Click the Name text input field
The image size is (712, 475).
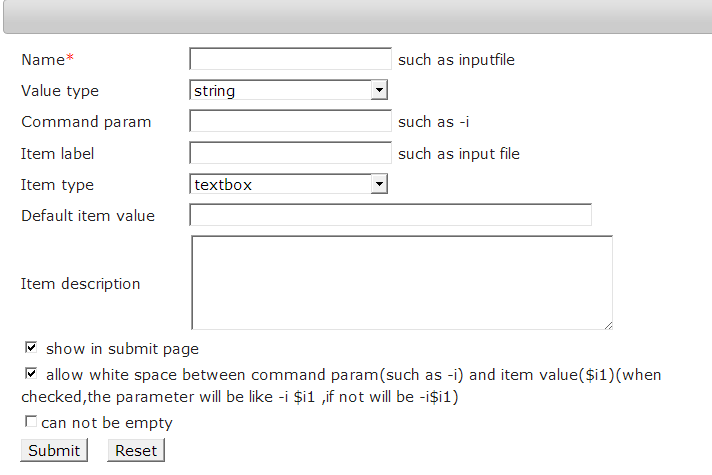point(290,59)
